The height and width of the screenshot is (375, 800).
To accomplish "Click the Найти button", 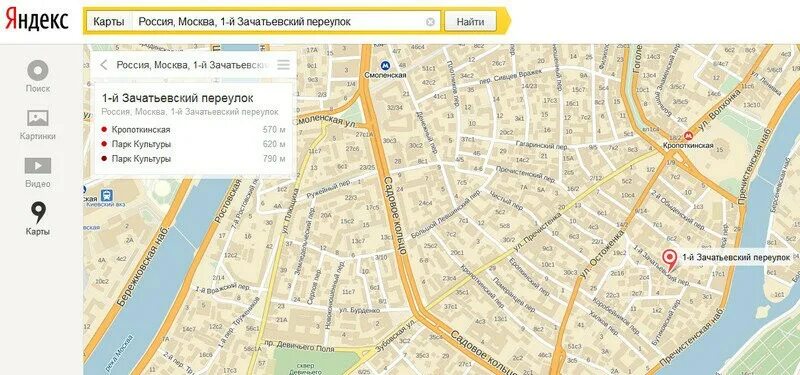I will 470,22.
